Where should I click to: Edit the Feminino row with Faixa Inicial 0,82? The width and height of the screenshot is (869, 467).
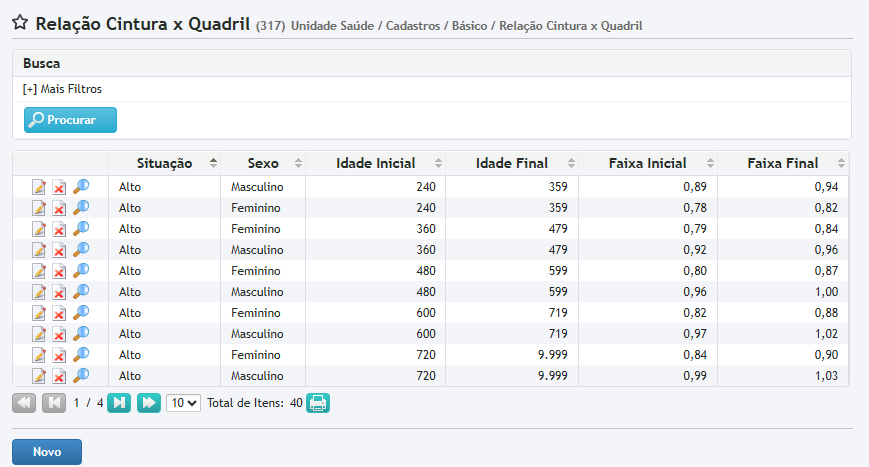39,313
